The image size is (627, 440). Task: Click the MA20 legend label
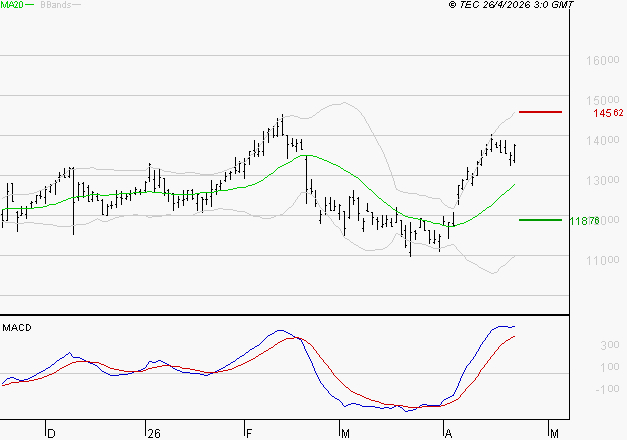12,5
